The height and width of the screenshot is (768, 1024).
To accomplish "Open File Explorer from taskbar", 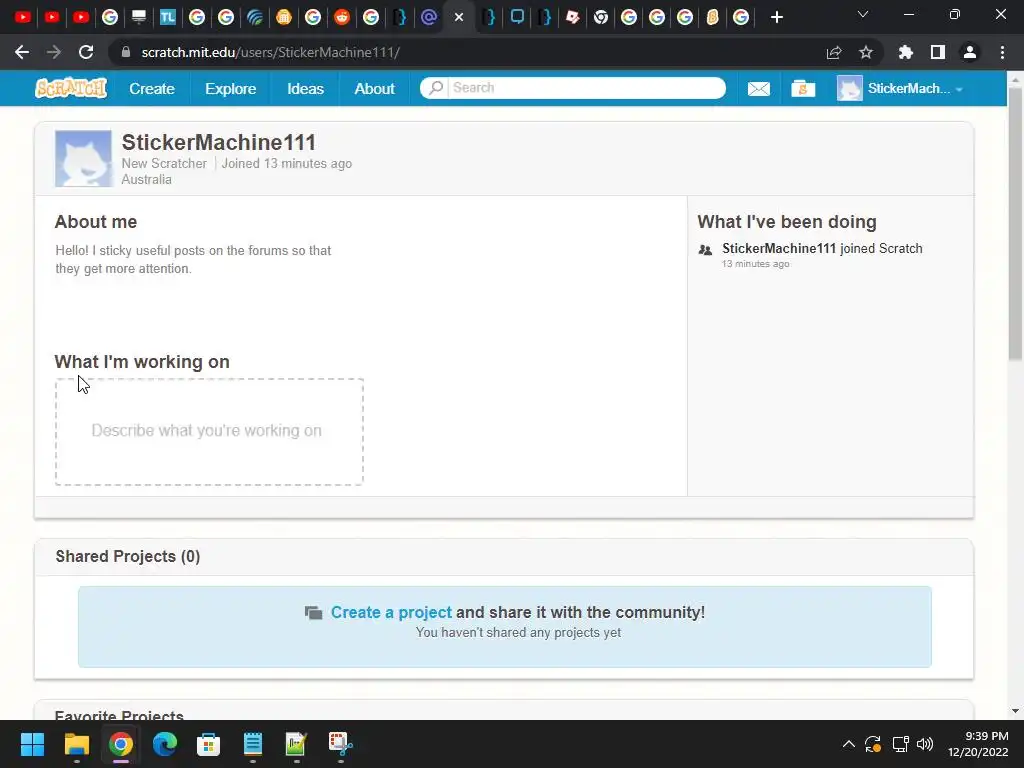I will click(76, 744).
